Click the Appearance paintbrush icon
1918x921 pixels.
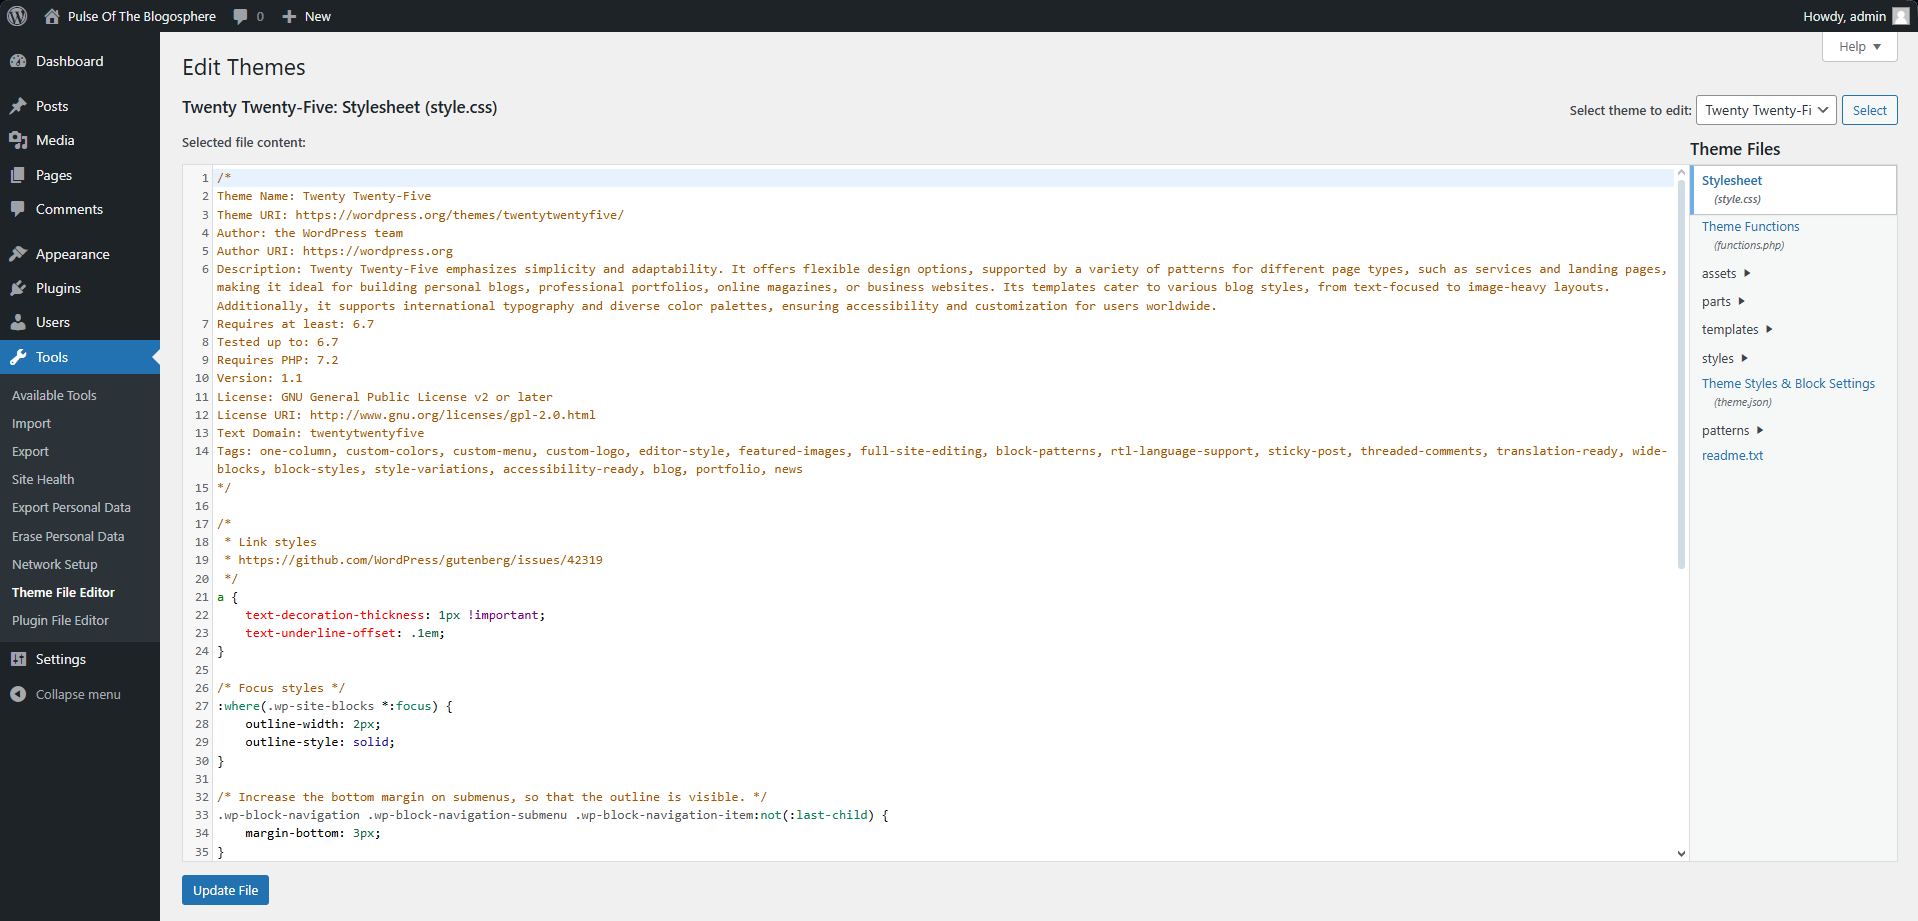(18, 254)
